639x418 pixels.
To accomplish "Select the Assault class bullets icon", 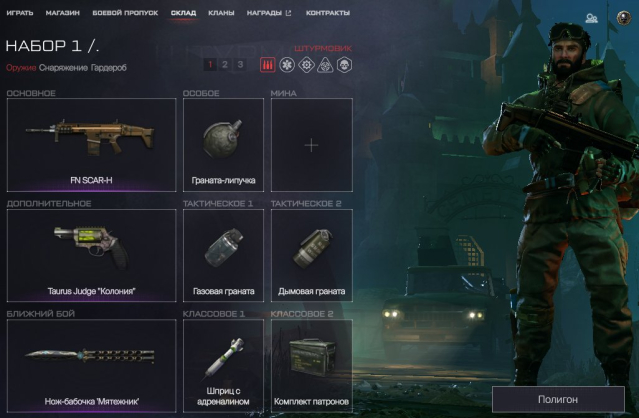I will (268, 65).
